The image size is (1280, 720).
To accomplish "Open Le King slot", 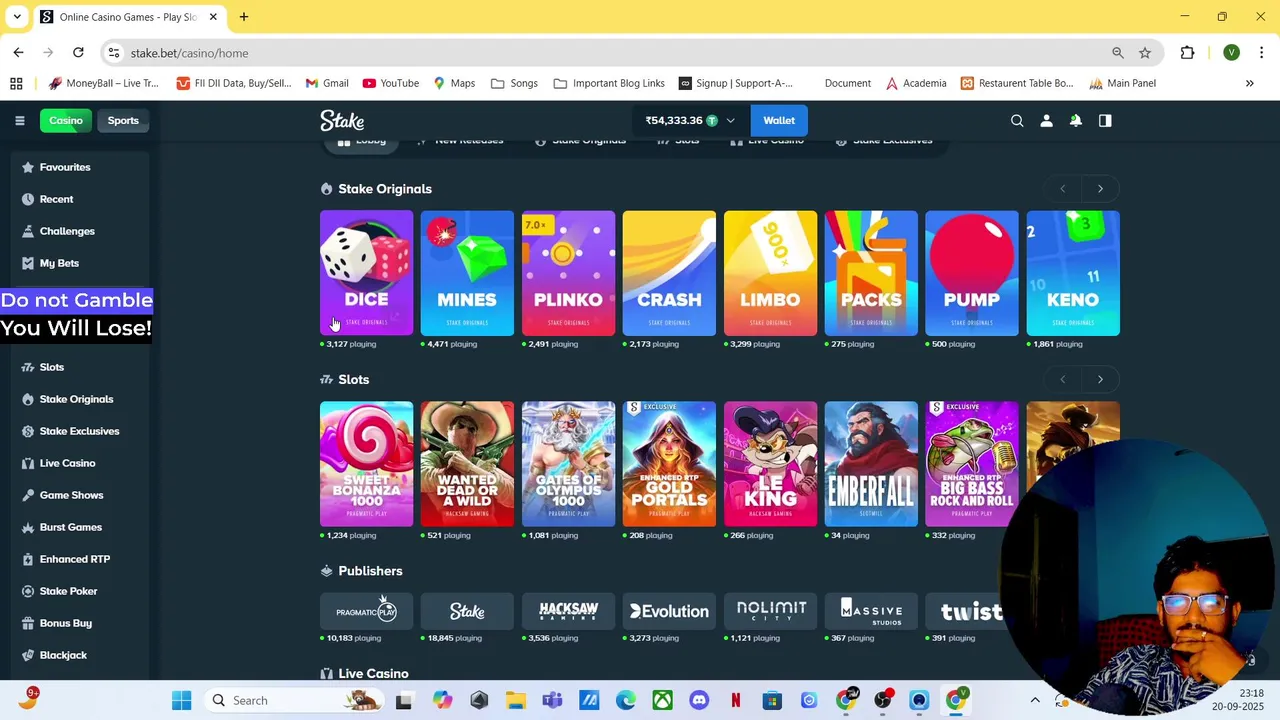I will 770,464.
